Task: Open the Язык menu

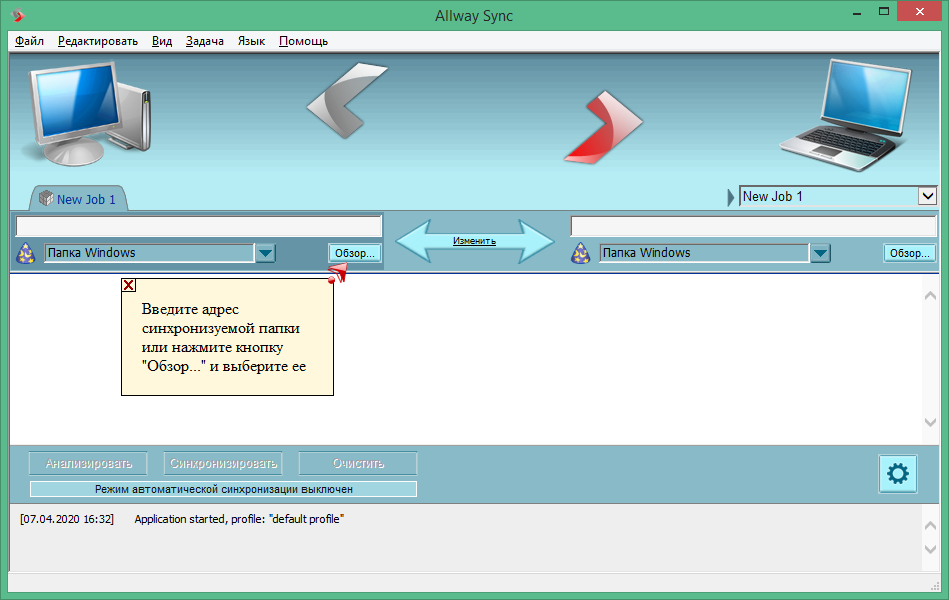Action: (251, 41)
